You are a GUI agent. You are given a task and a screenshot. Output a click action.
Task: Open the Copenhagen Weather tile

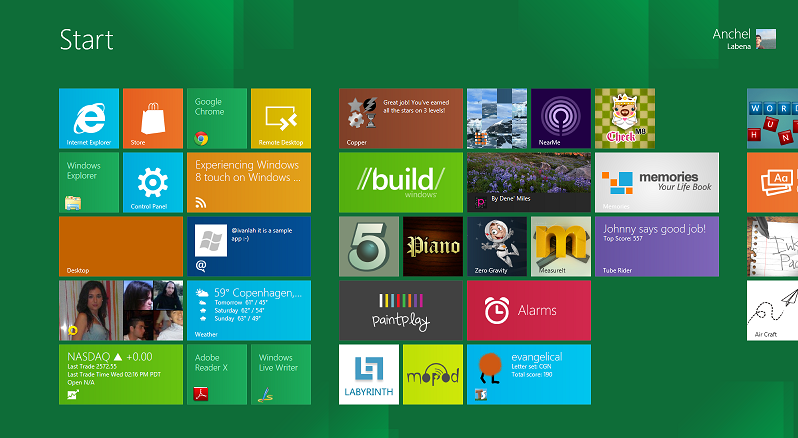click(x=249, y=310)
